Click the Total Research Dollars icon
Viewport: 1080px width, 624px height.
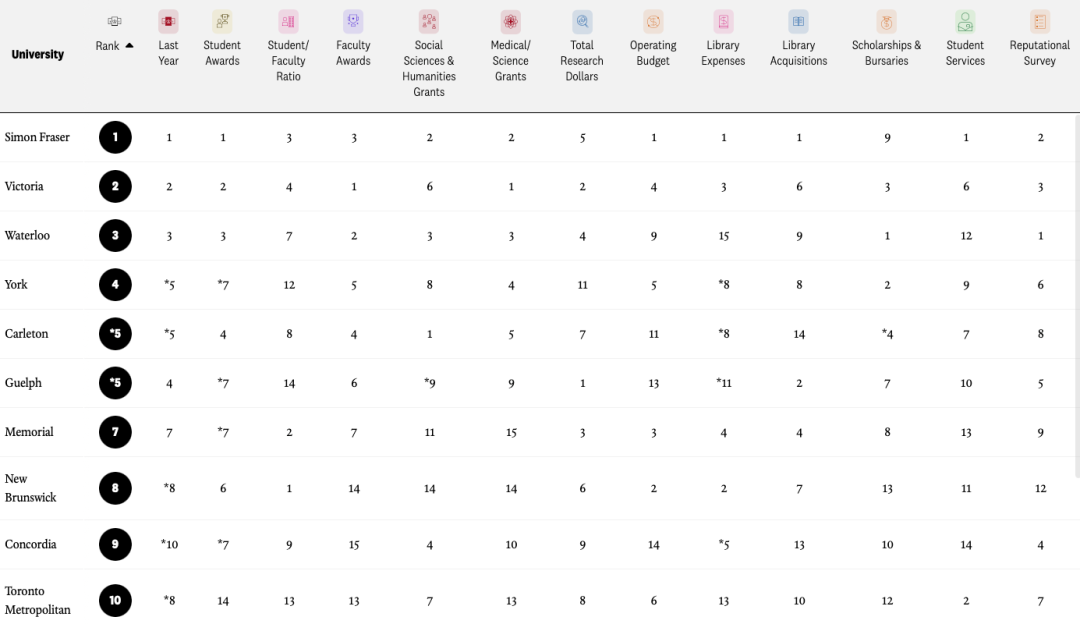582,21
